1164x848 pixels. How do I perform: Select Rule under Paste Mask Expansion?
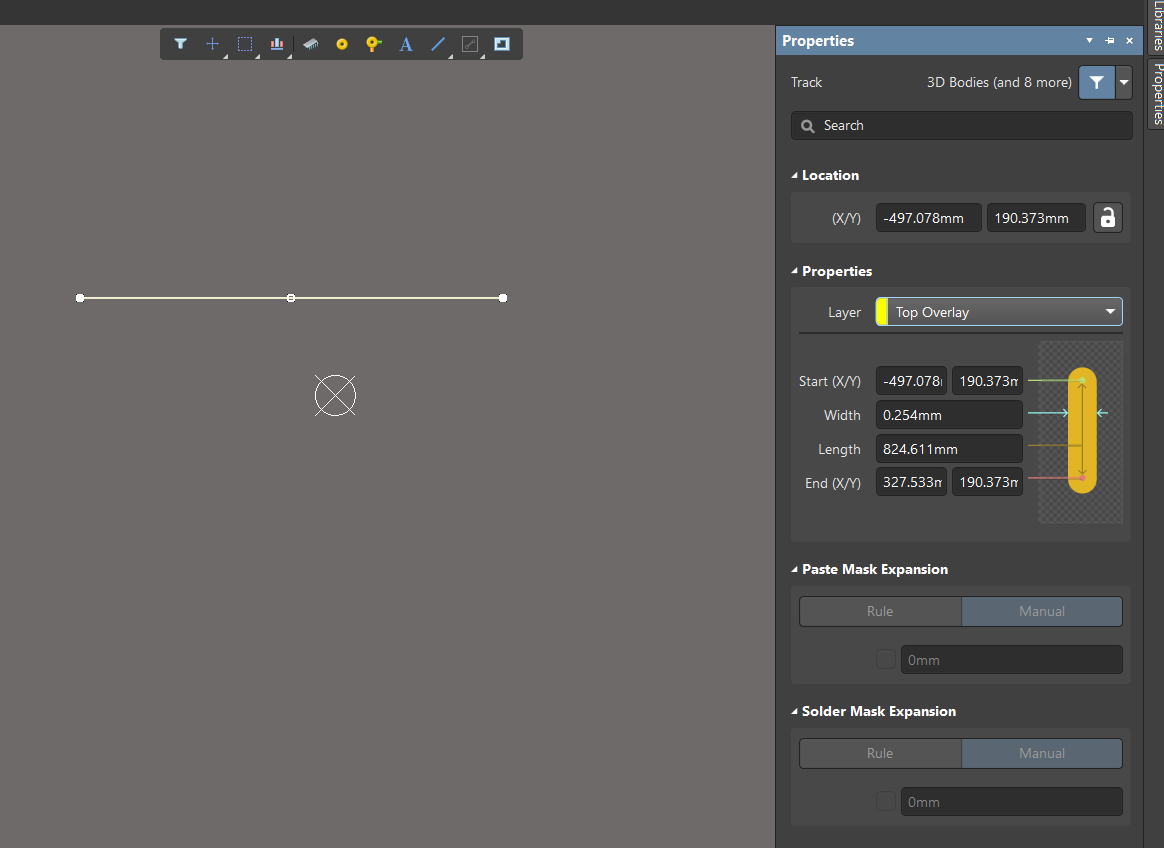880,611
